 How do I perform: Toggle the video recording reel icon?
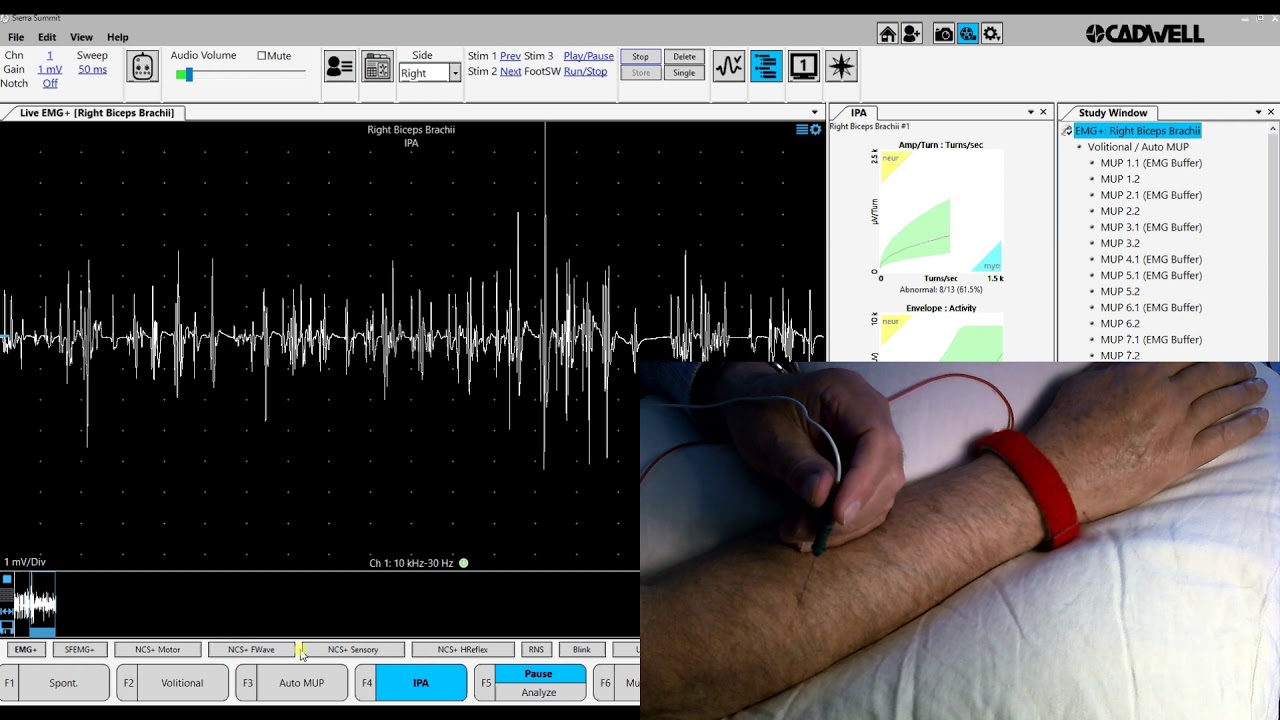967,34
